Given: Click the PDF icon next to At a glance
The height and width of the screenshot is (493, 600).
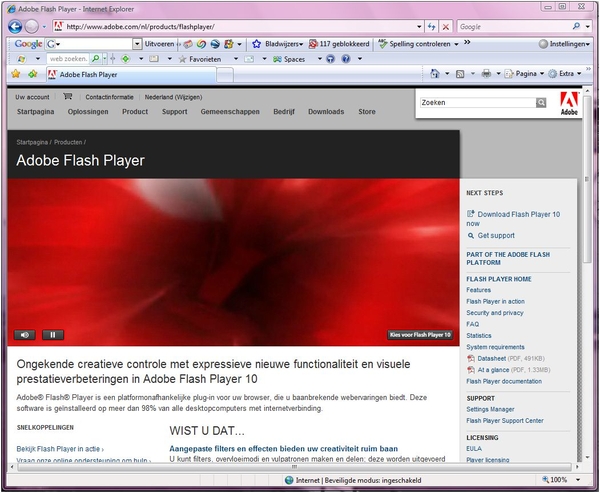Looking at the screenshot, I should click(x=471, y=370).
